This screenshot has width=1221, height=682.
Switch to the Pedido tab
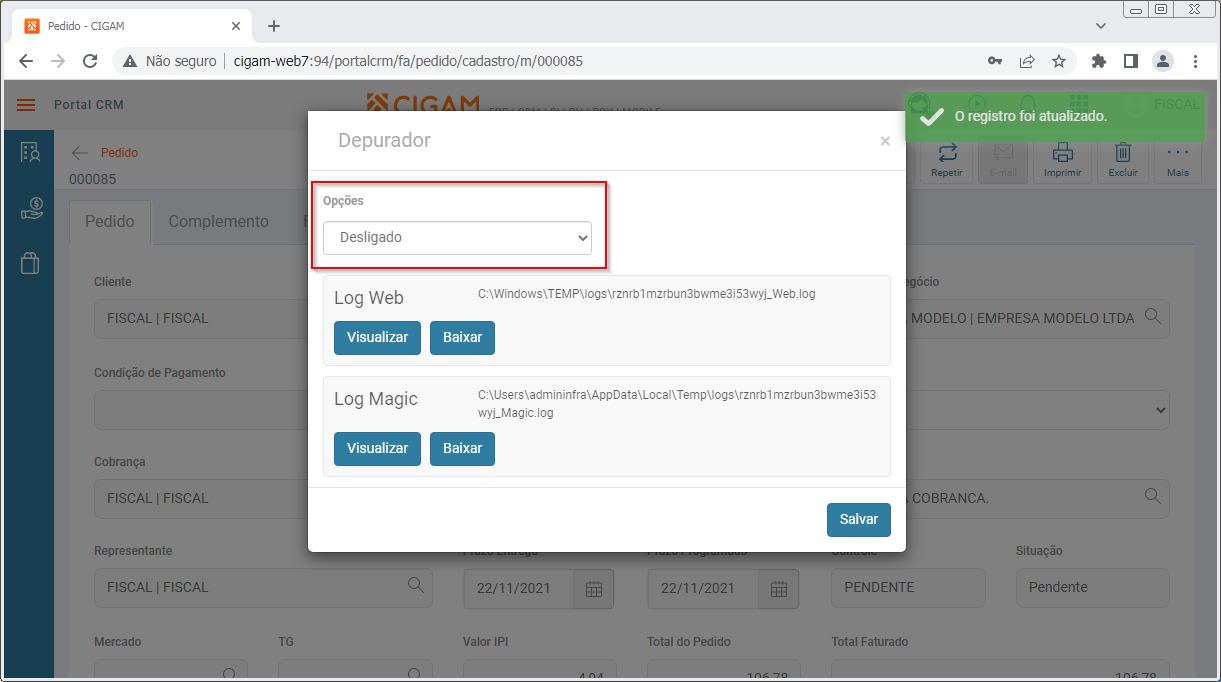110,222
